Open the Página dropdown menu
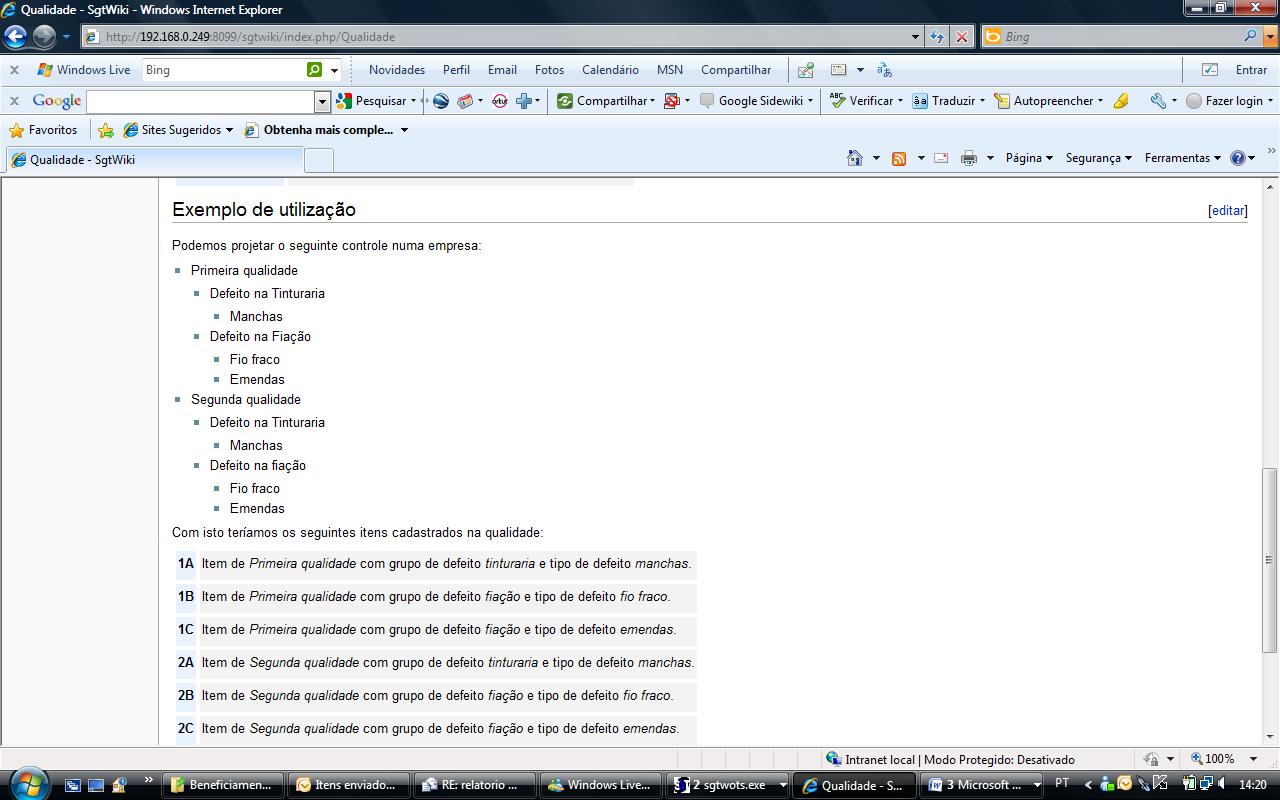1280x800 pixels. (1028, 158)
